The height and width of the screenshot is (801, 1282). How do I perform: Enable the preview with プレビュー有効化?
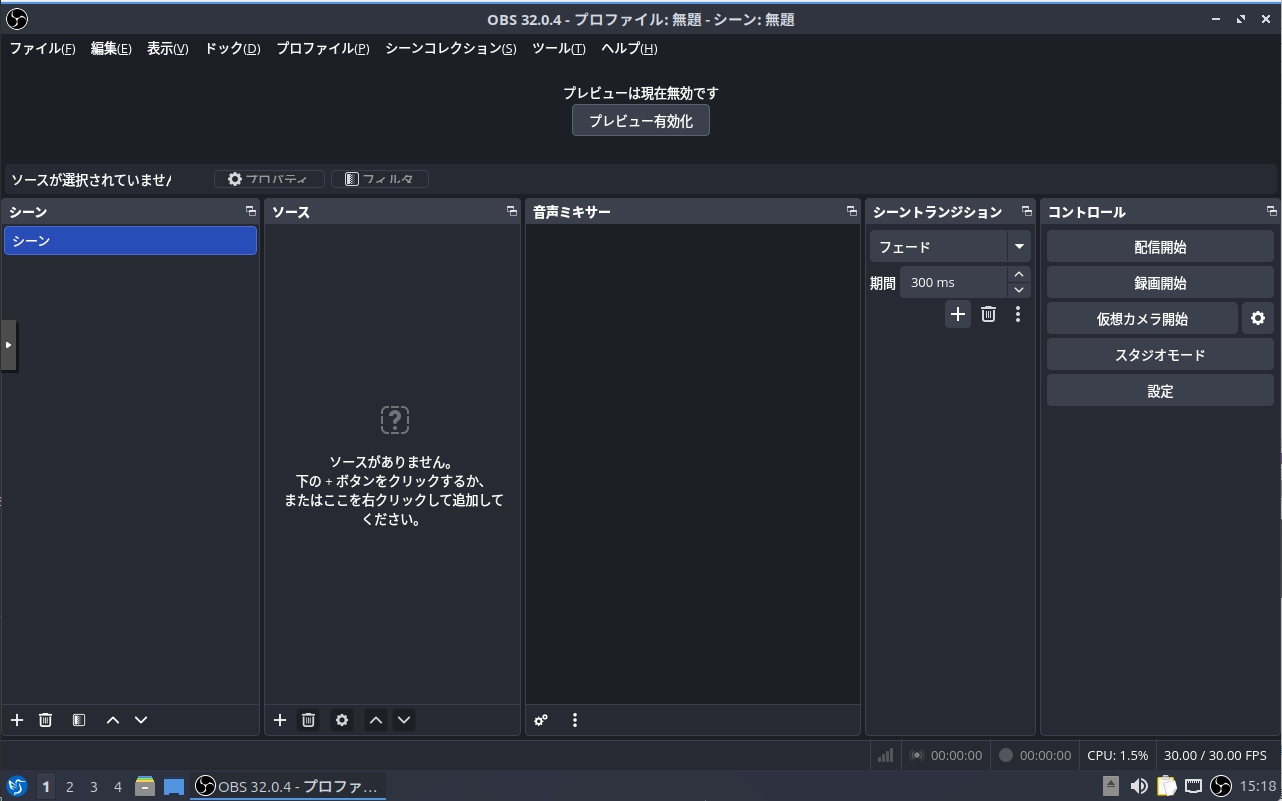pos(640,121)
